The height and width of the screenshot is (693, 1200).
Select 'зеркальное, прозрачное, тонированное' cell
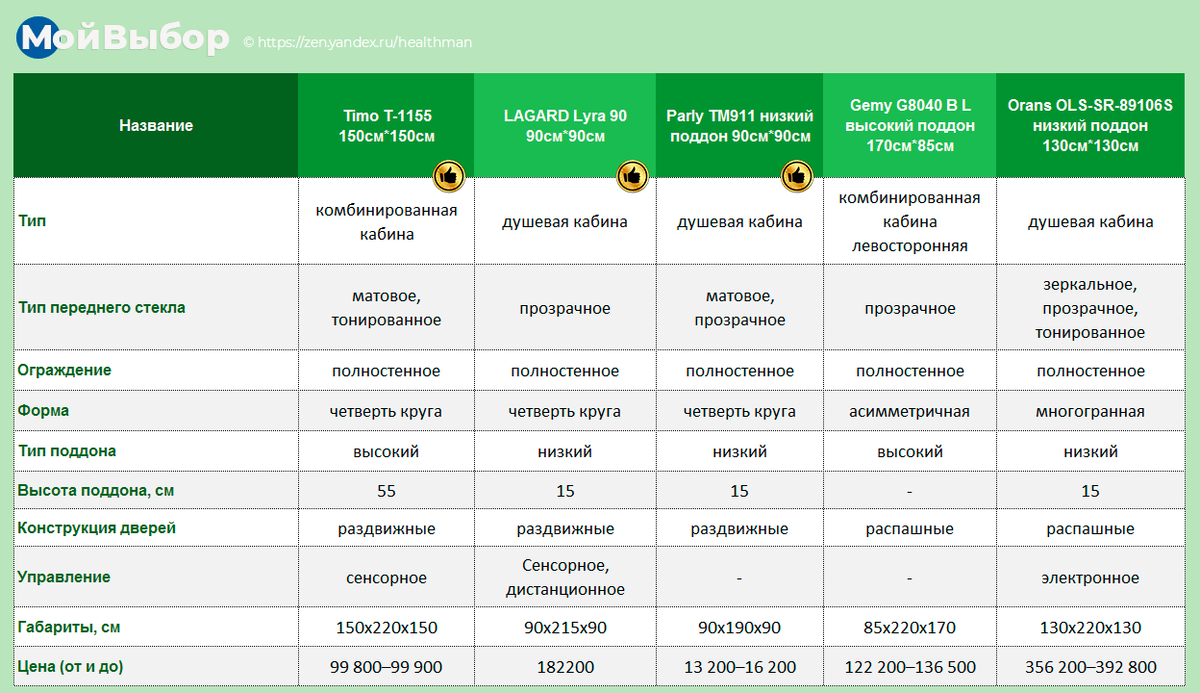(1090, 308)
